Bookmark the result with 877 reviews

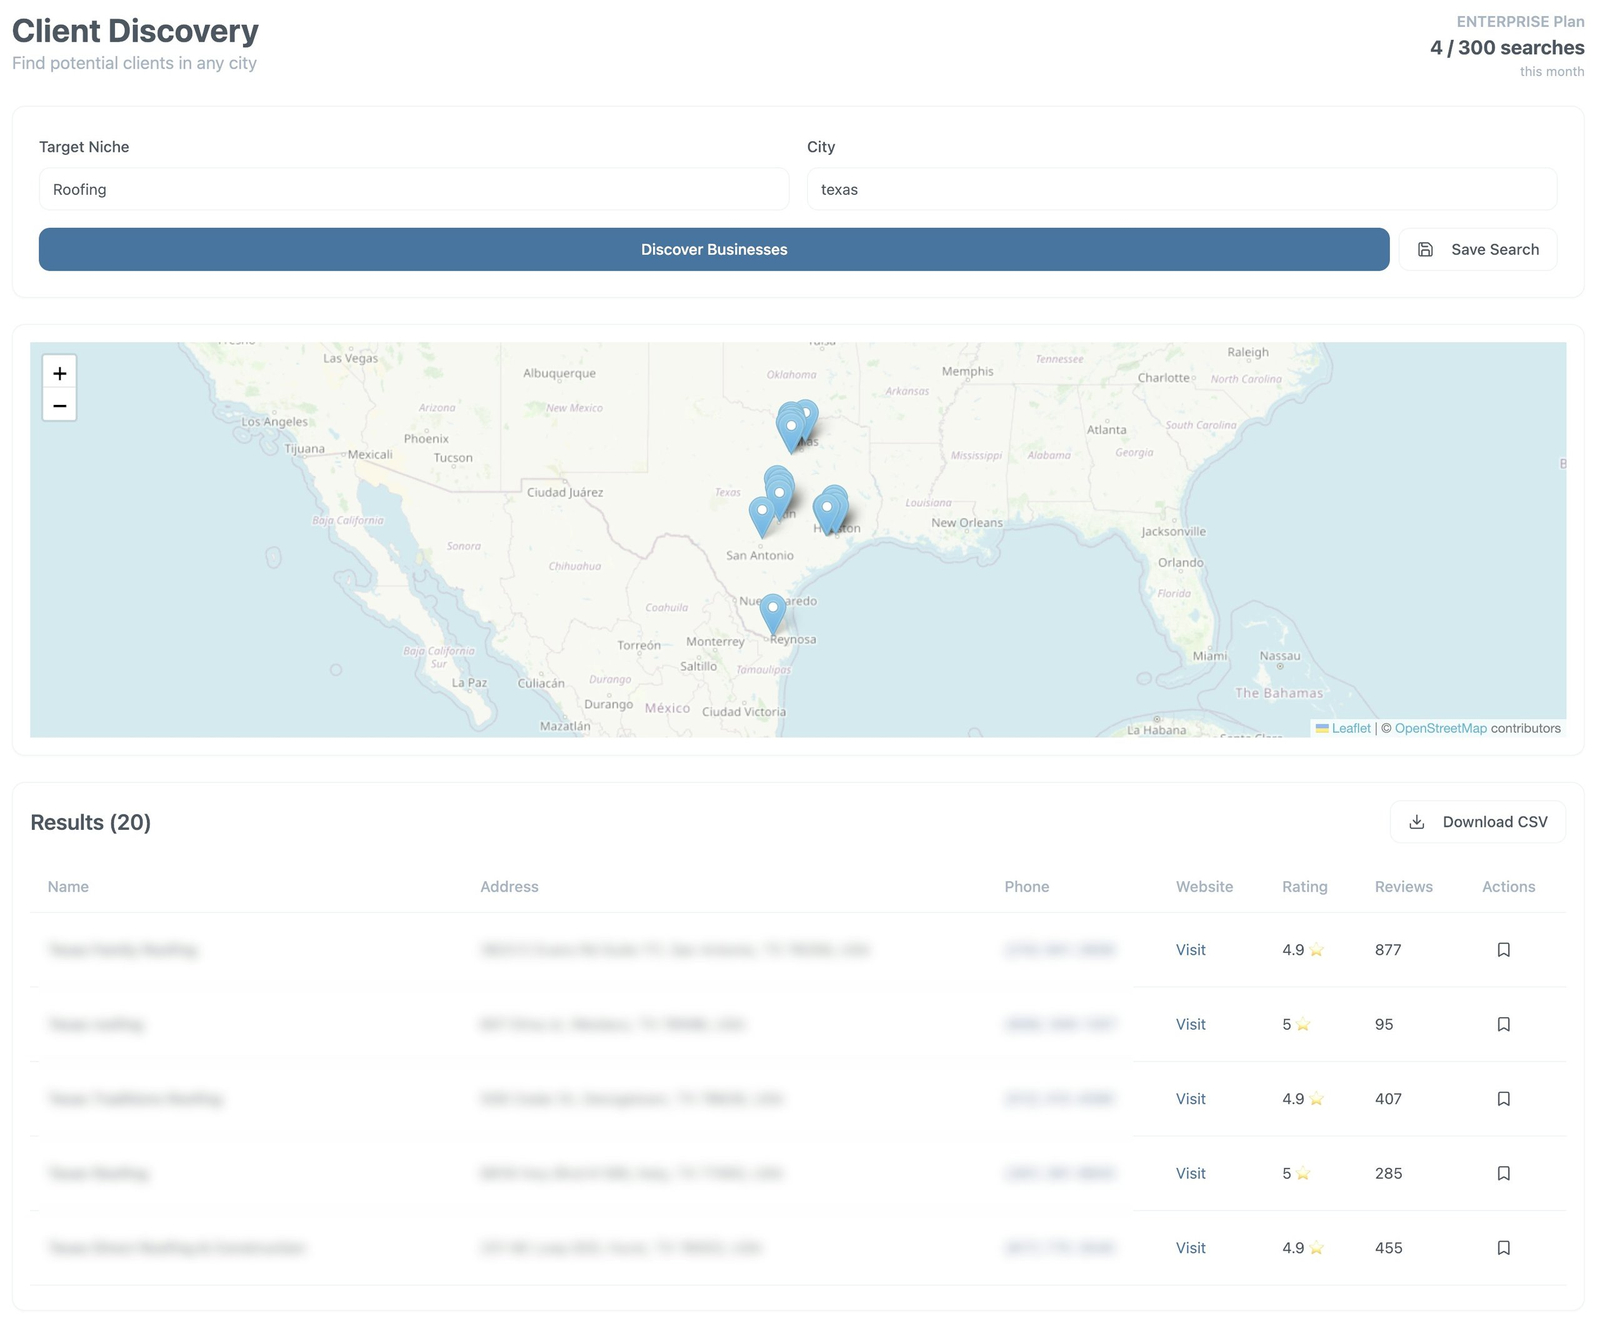pyautogui.click(x=1503, y=950)
